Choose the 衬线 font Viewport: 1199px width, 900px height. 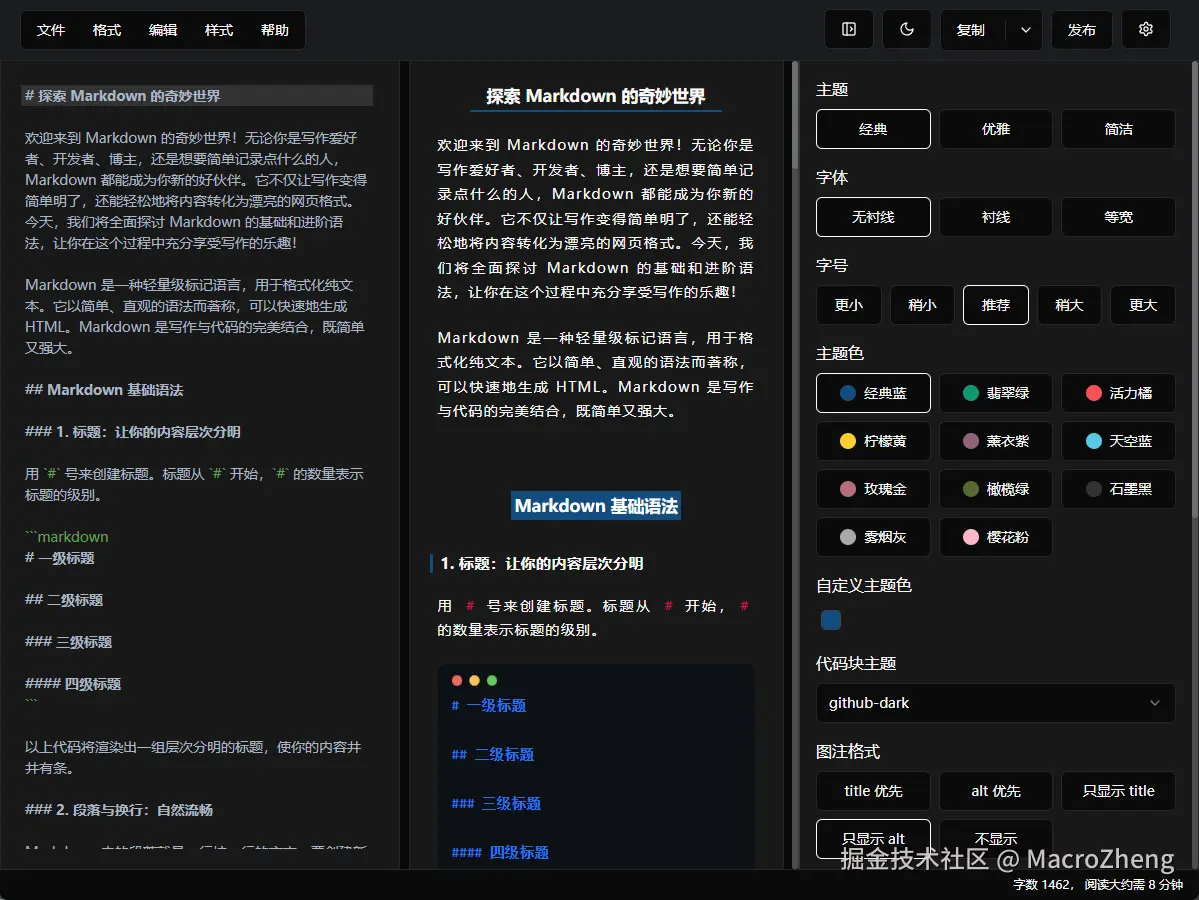tap(996, 217)
